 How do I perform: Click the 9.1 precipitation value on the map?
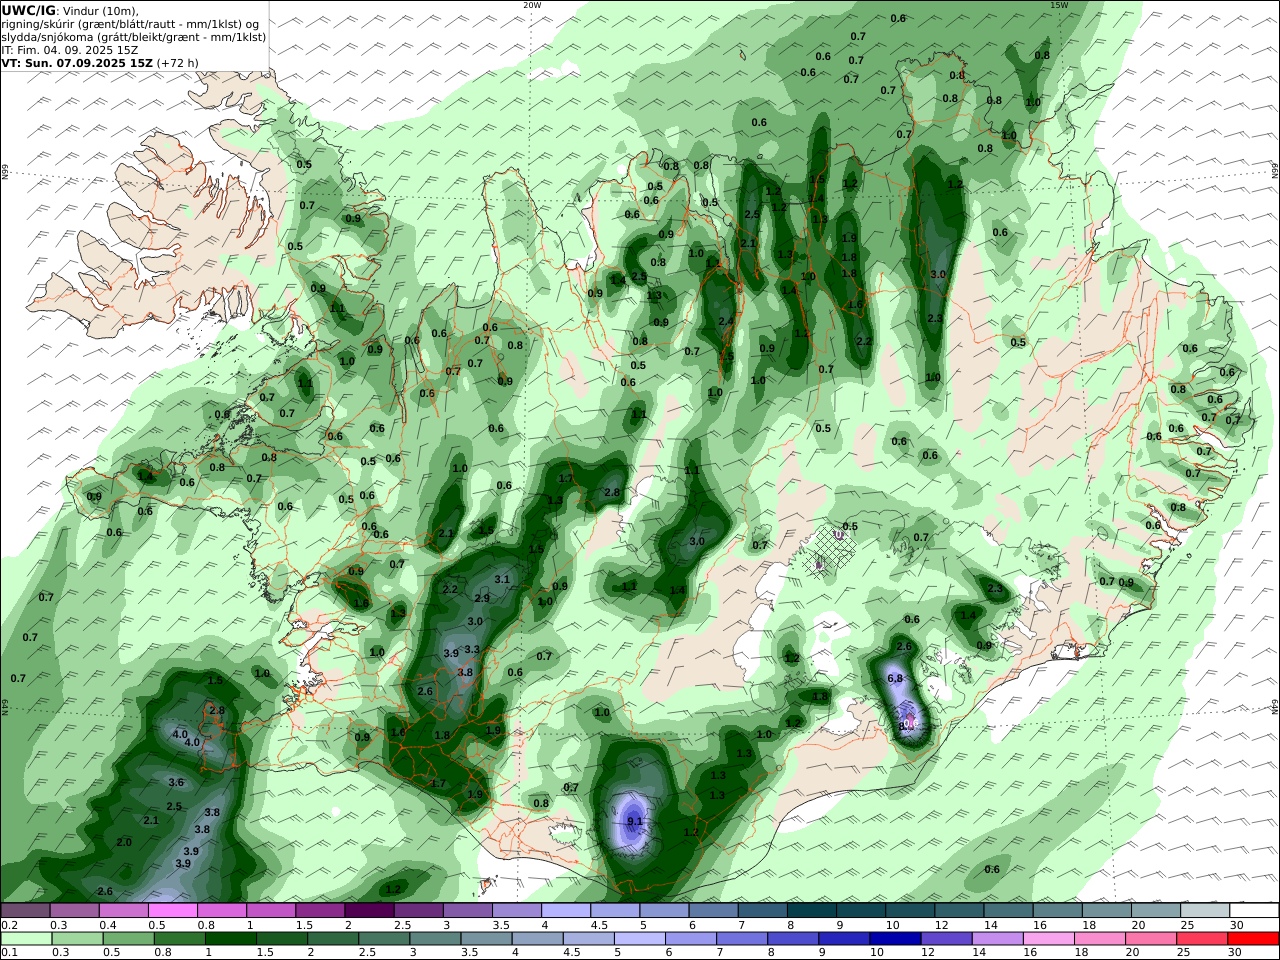(x=634, y=822)
